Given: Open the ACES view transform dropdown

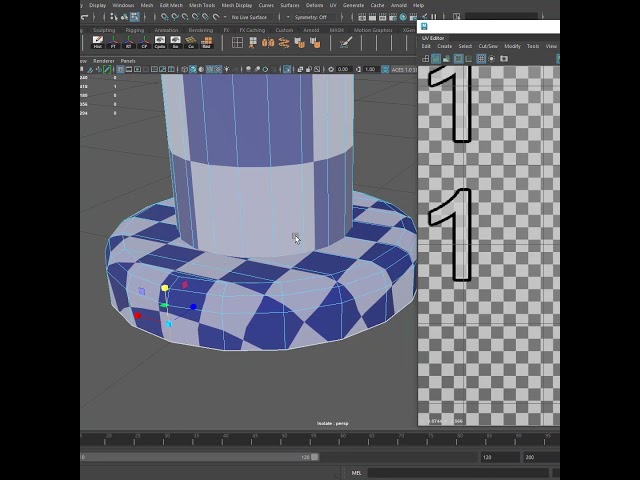Looking at the screenshot, I should [x=405, y=69].
